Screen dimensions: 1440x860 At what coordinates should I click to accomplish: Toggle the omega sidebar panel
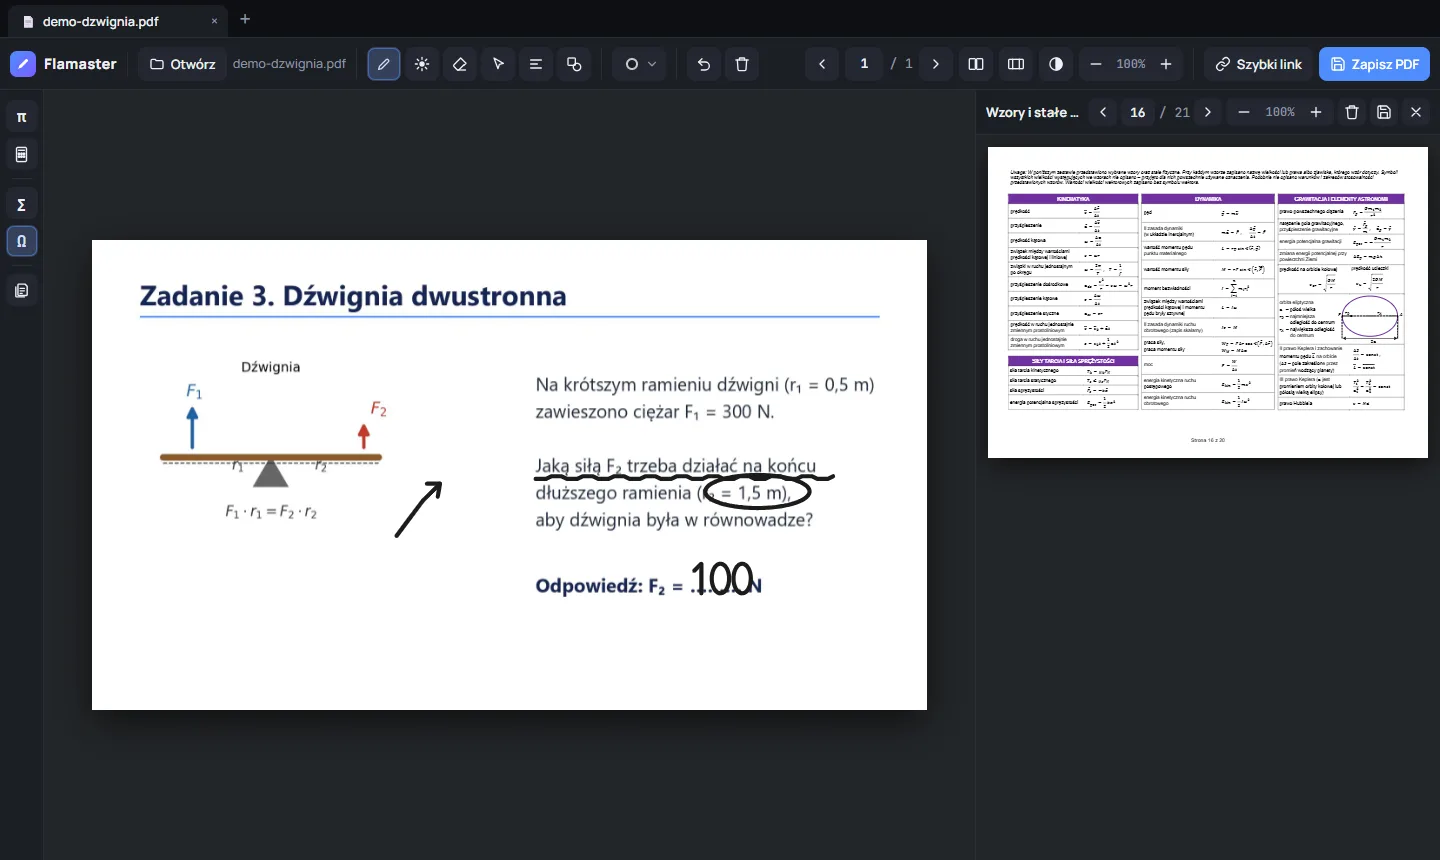pos(22,241)
